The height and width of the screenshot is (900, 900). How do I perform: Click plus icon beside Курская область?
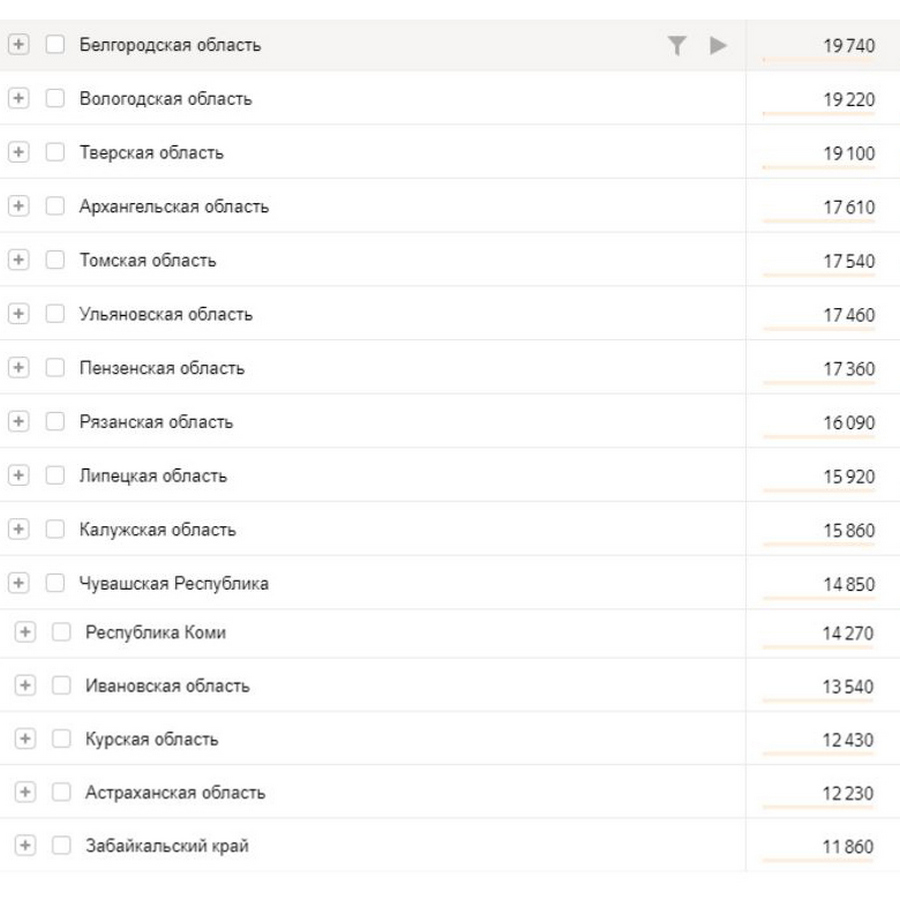click(25, 739)
